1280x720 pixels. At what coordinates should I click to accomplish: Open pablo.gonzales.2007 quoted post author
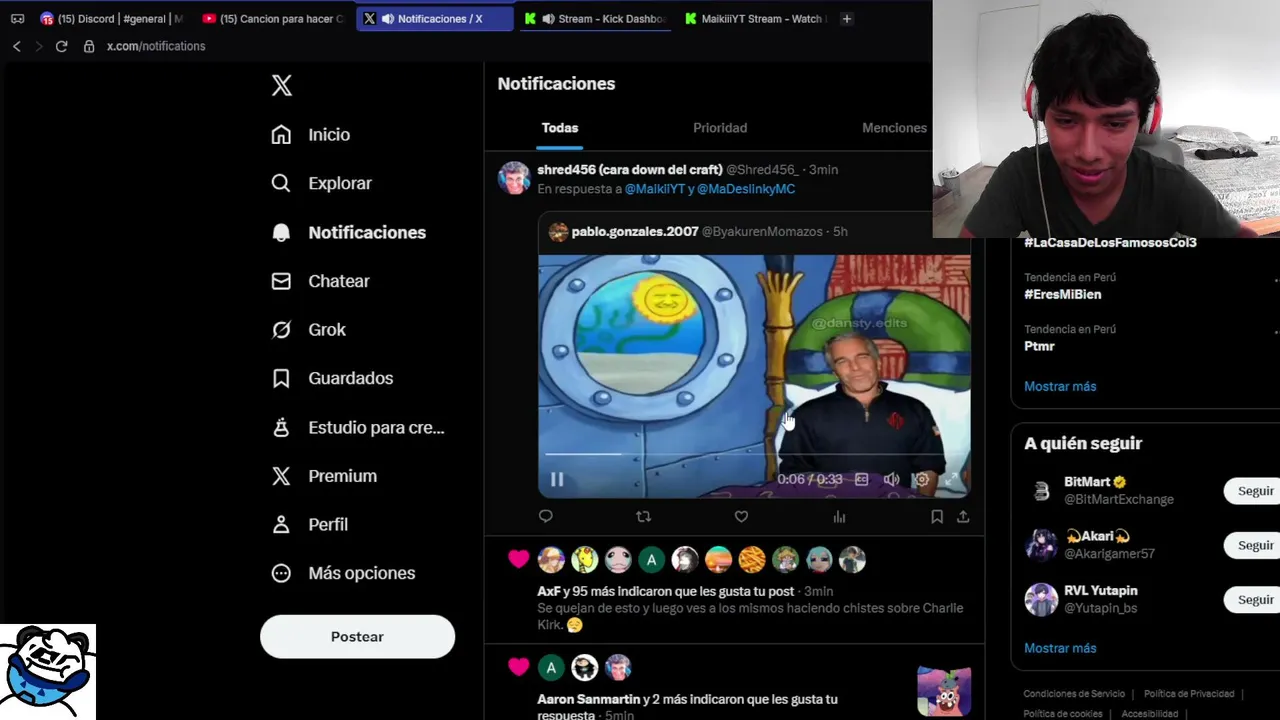[635, 232]
